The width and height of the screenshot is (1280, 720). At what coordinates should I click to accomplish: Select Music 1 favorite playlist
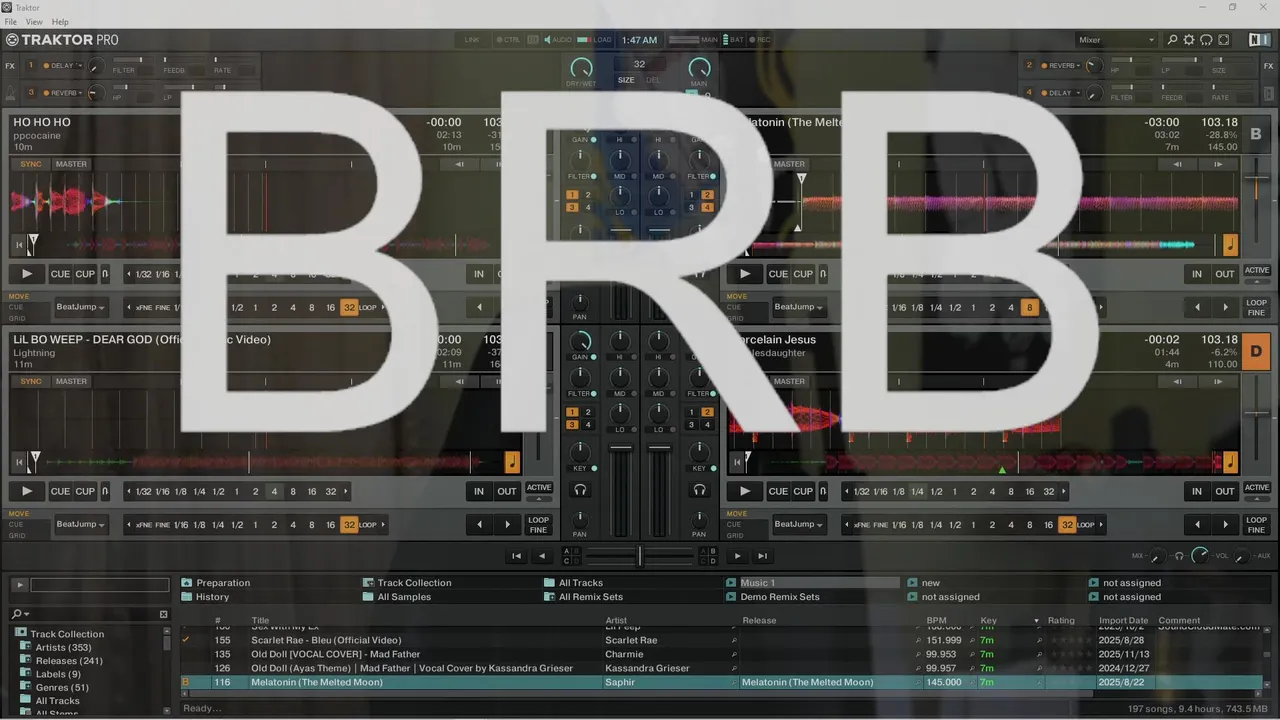[x=812, y=583]
